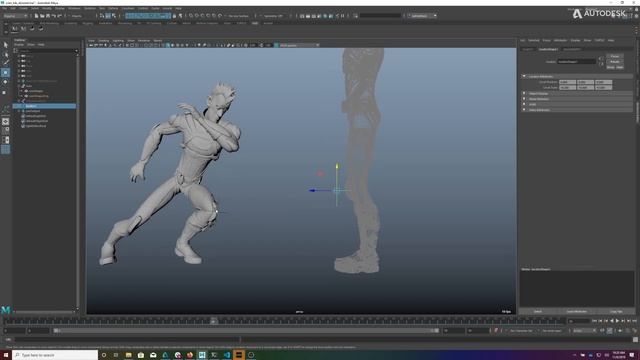Viewport: 640px width, 360px height.
Task: Open the sRGB gamma view transform dropdown
Action: [x=299, y=45]
